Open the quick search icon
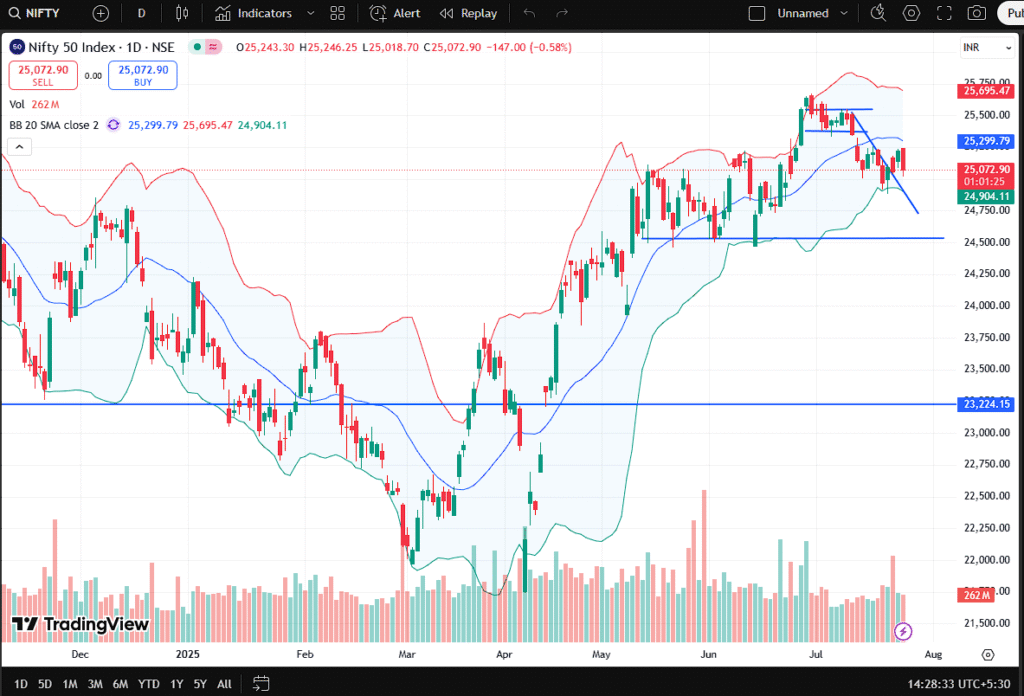This screenshot has height=696, width=1024. pyautogui.click(x=878, y=13)
